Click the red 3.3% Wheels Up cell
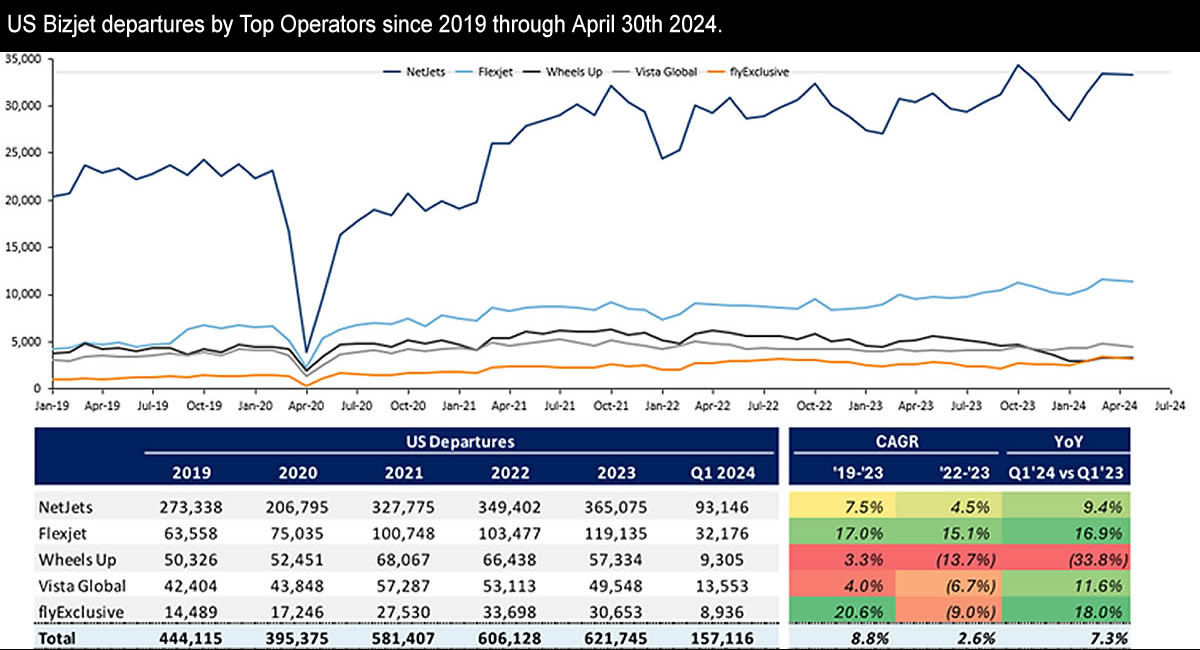Image resolution: width=1200 pixels, height=650 pixels. [x=843, y=558]
